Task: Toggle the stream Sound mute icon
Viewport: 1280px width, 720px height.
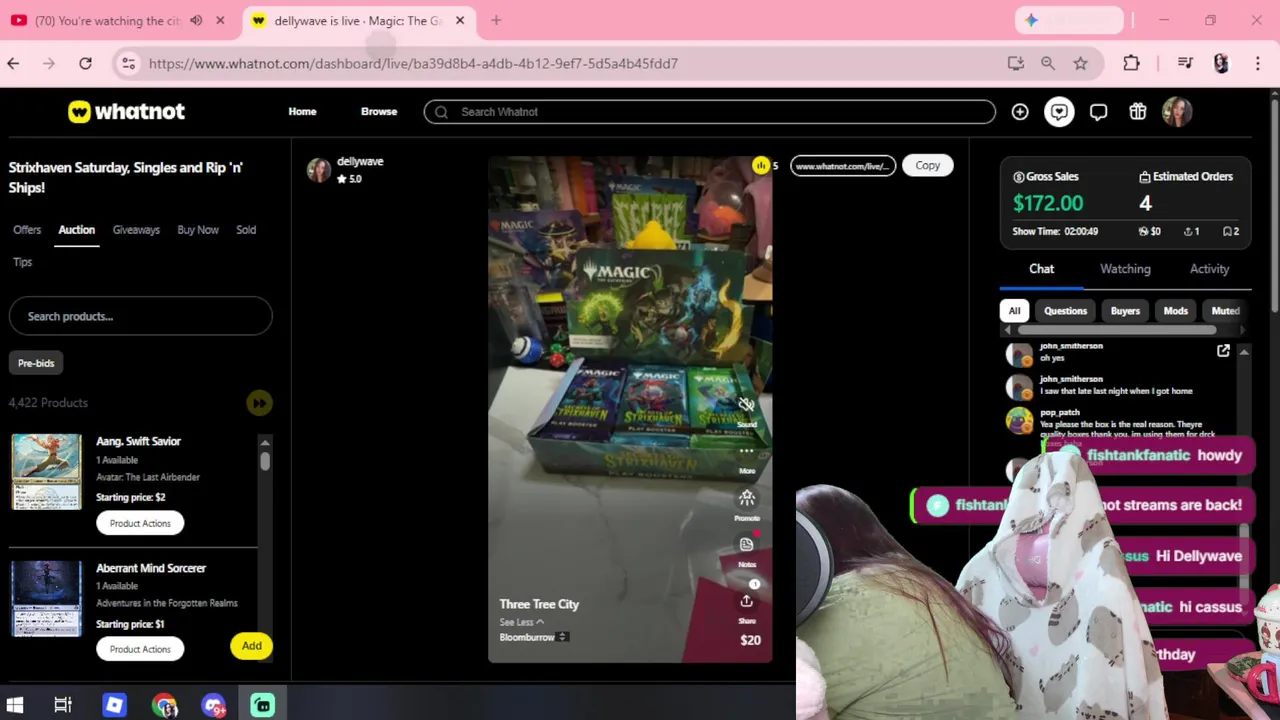Action: (746, 405)
